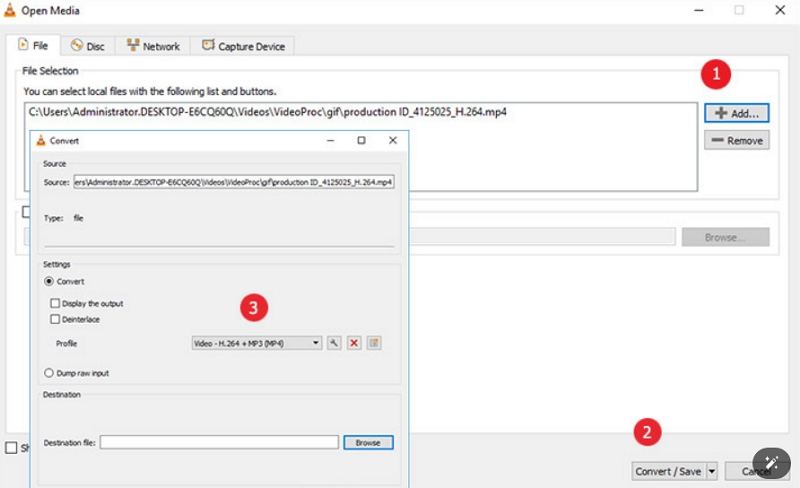Switch to the Network tab
Image resolution: width=800 pixels, height=488 pixels.
point(153,46)
